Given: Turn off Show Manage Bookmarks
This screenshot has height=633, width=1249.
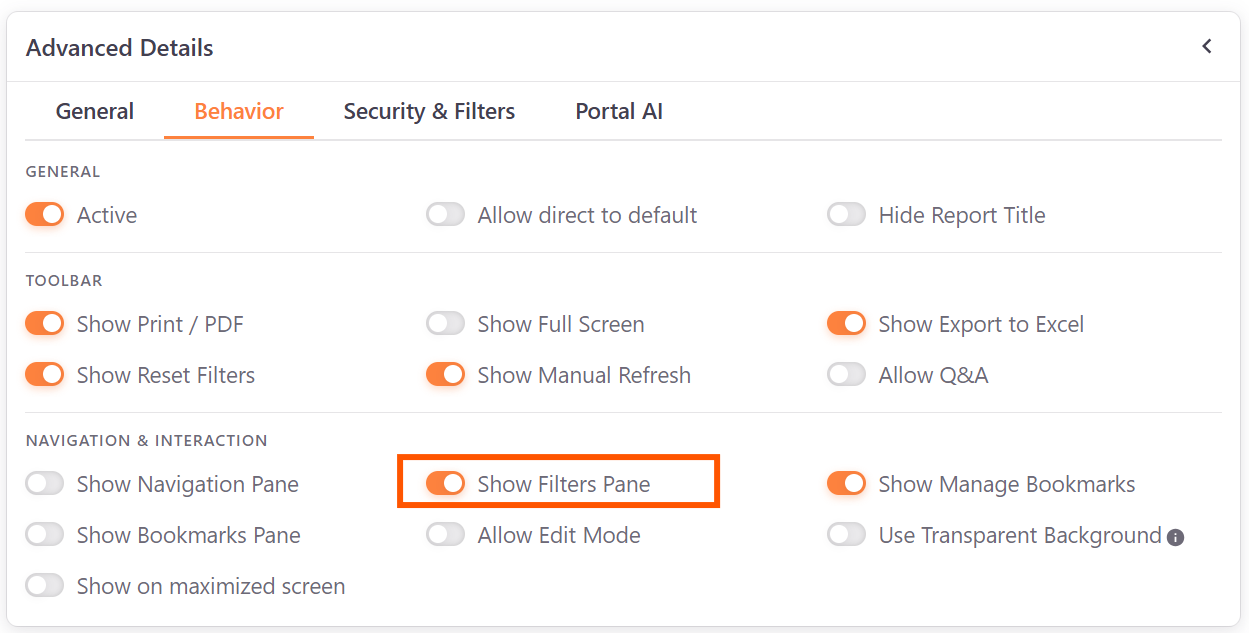Looking at the screenshot, I should coord(846,484).
